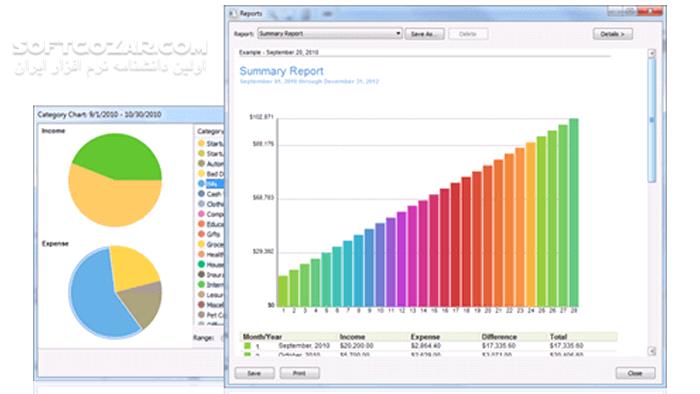Click the Total column header
This screenshot has width=700, height=394.
coord(558,337)
